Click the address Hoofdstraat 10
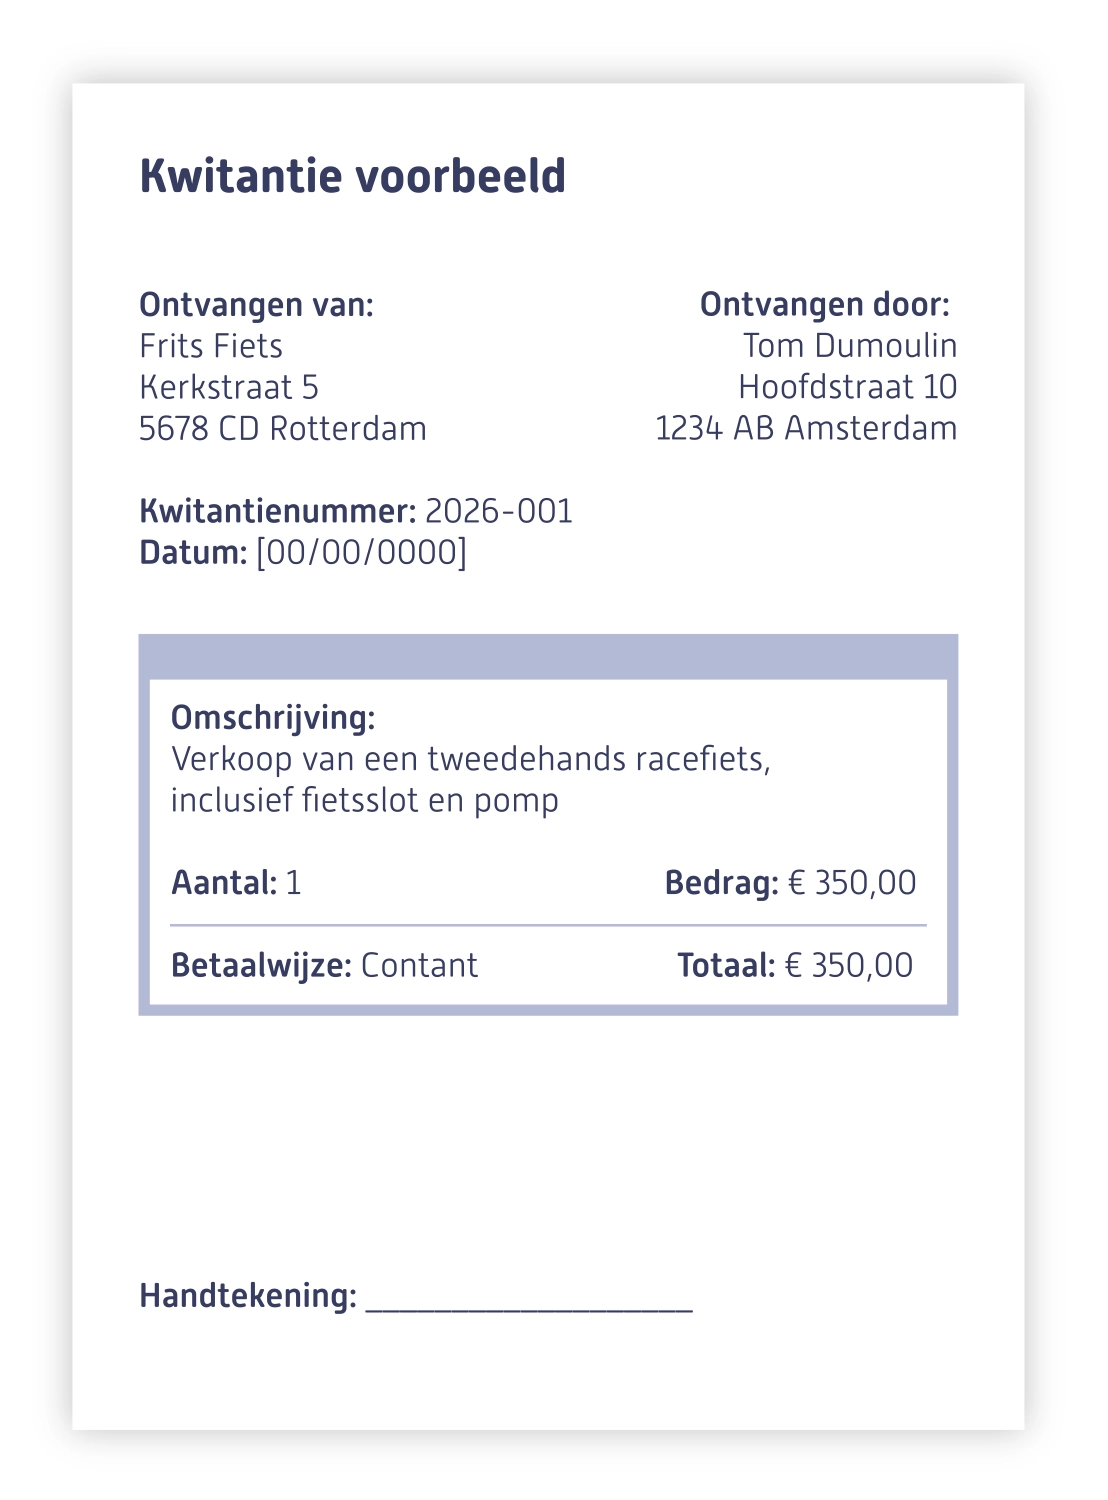1108x1500 pixels. (x=848, y=387)
